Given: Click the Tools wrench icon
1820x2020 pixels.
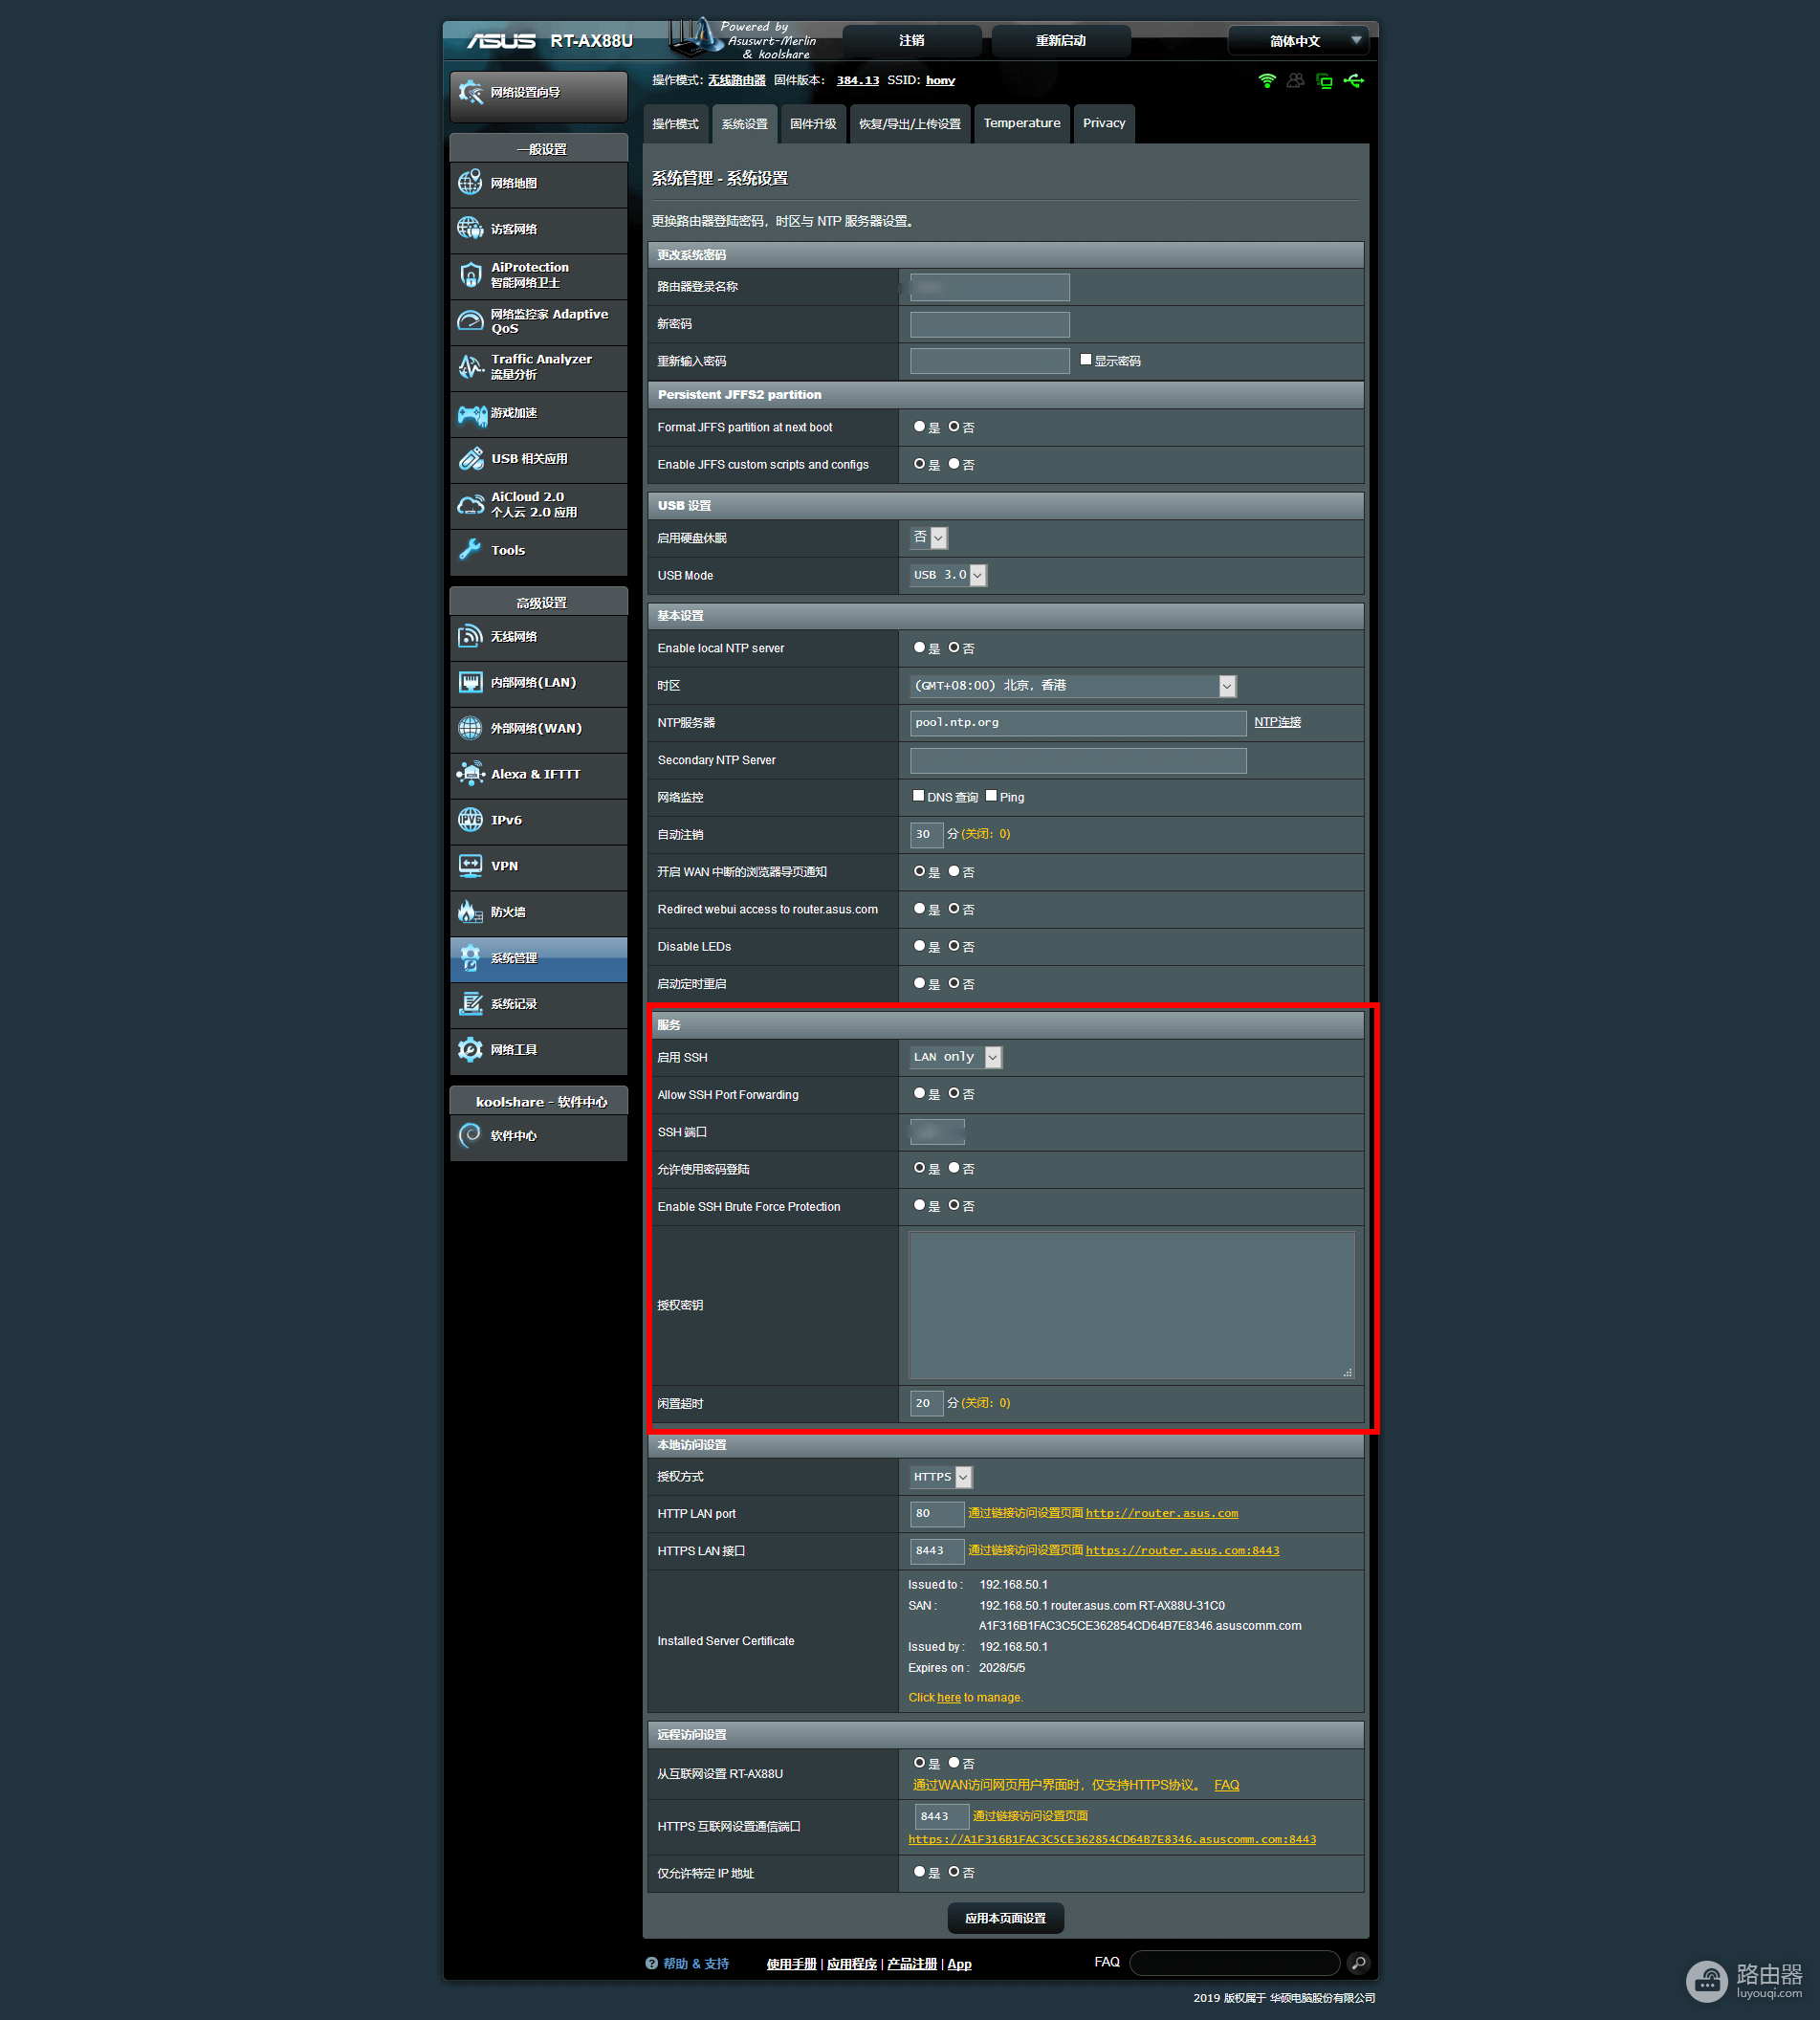Looking at the screenshot, I should pyautogui.click(x=470, y=550).
